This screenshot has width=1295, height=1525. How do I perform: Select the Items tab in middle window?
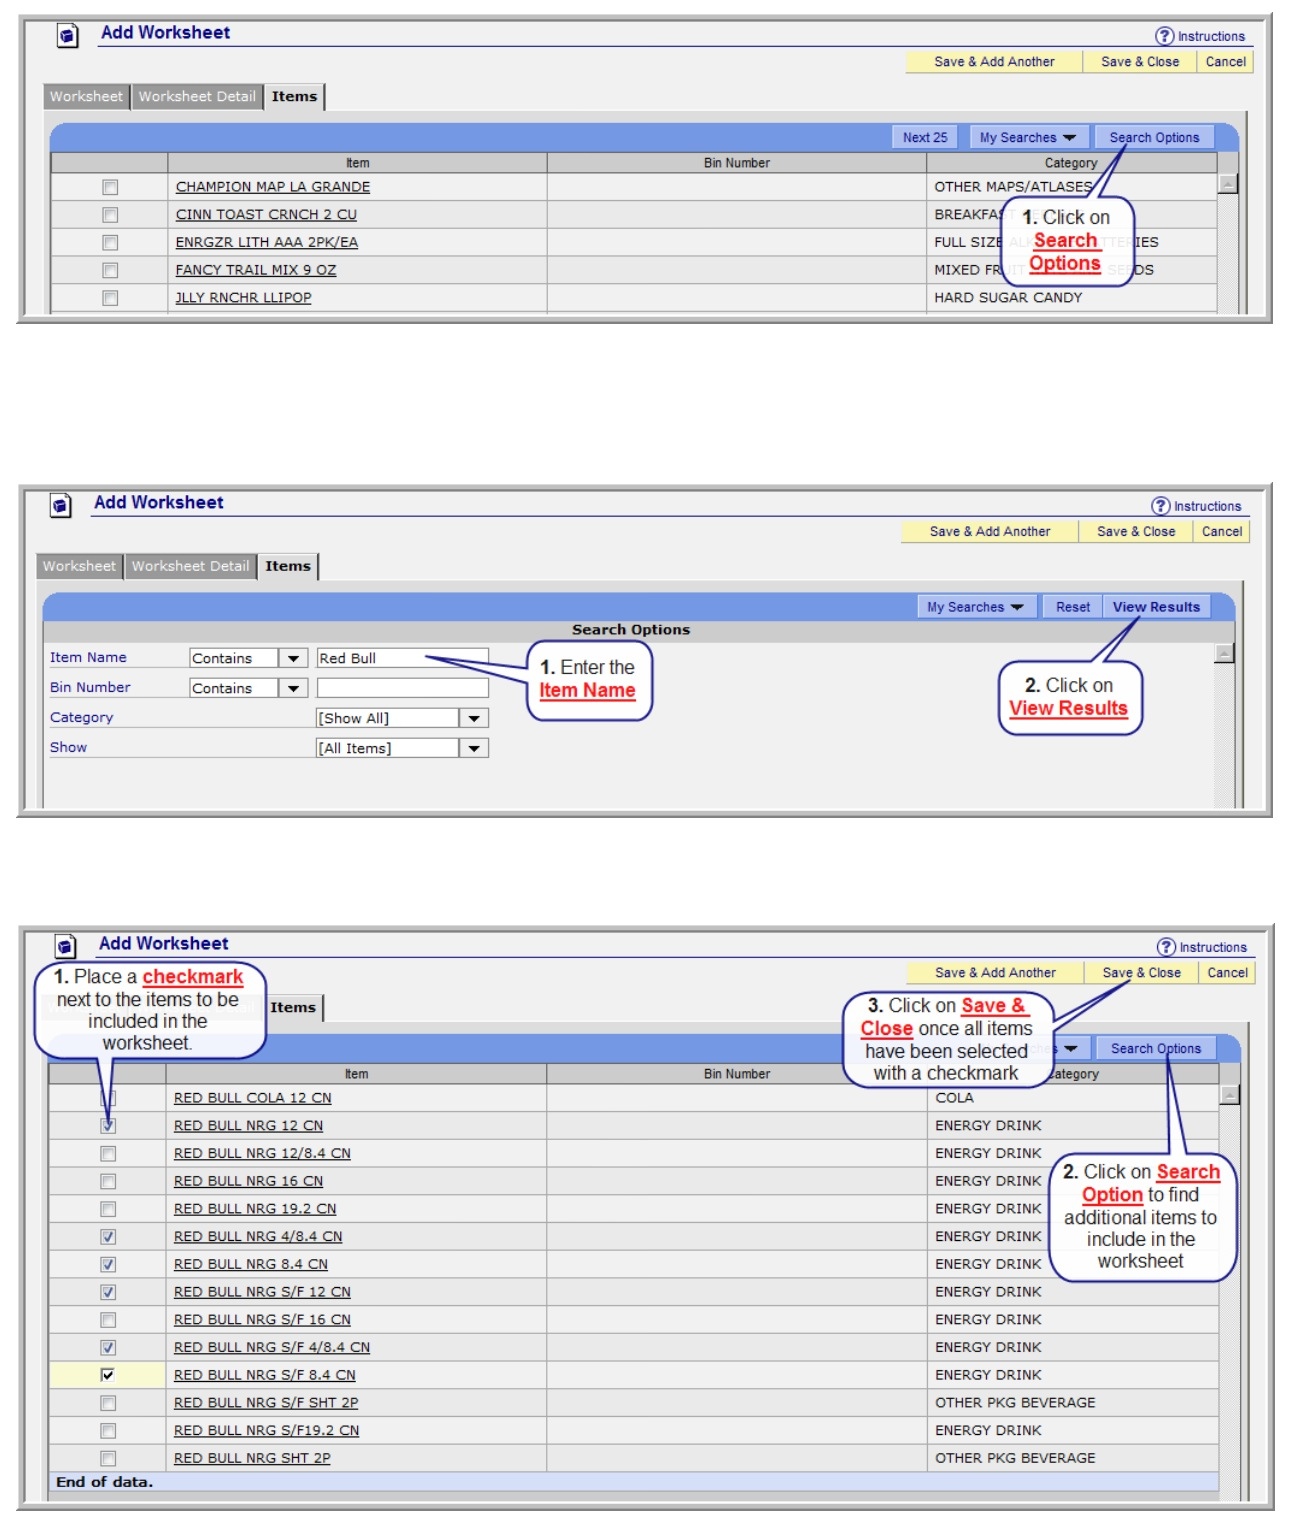coord(288,566)
